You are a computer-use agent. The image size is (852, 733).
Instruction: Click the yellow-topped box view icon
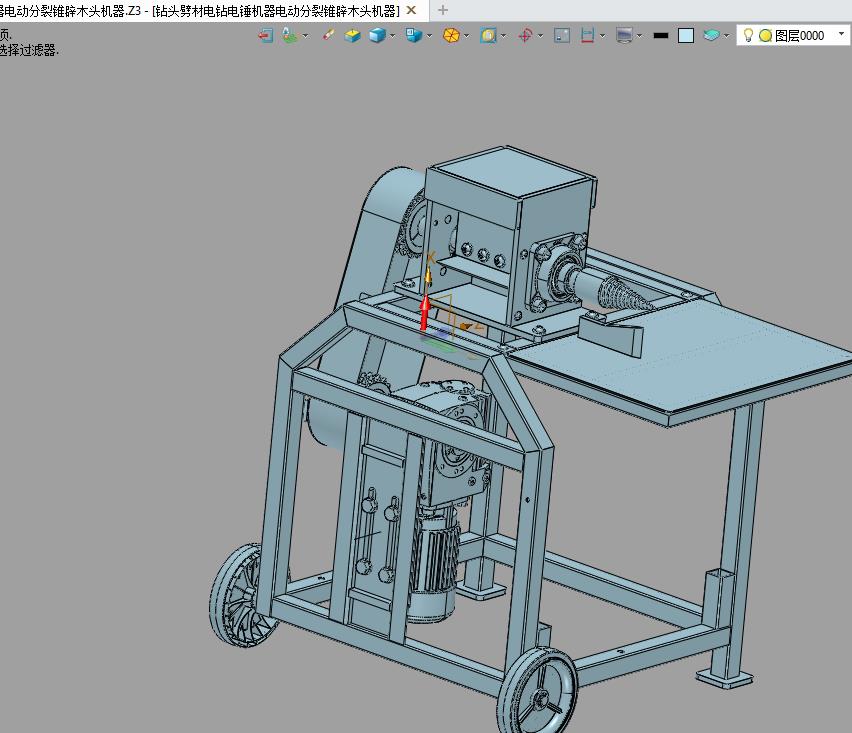click(x=353, y=36)
